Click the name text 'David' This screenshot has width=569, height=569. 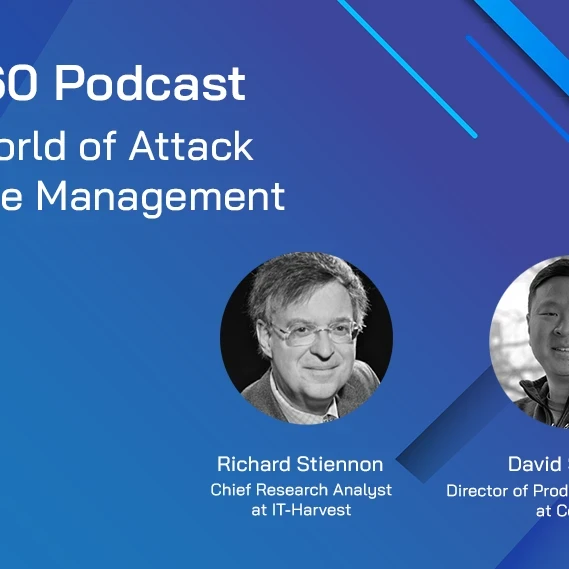click(x=535, y=464)
